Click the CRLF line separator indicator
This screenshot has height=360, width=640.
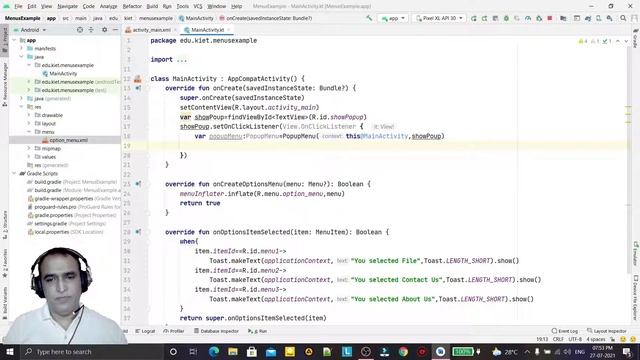click(x=558, y=339)
